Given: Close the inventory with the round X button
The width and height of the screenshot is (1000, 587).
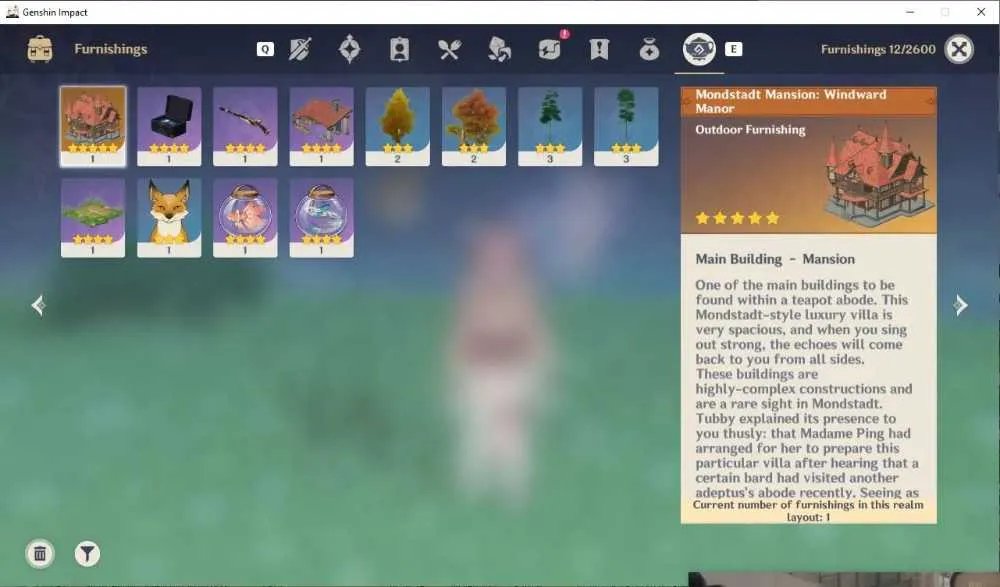Looking at the screenshot, I should click(x=959, y=49).
